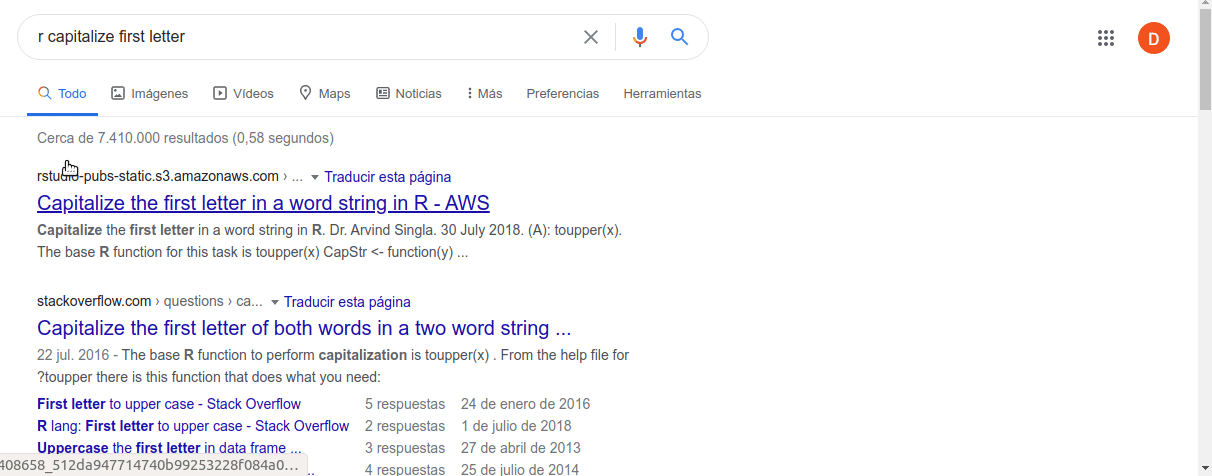This screenshot has height=476, width=1212.
Task: Click "5 respuestas" text
Action: tap(405, 404)
